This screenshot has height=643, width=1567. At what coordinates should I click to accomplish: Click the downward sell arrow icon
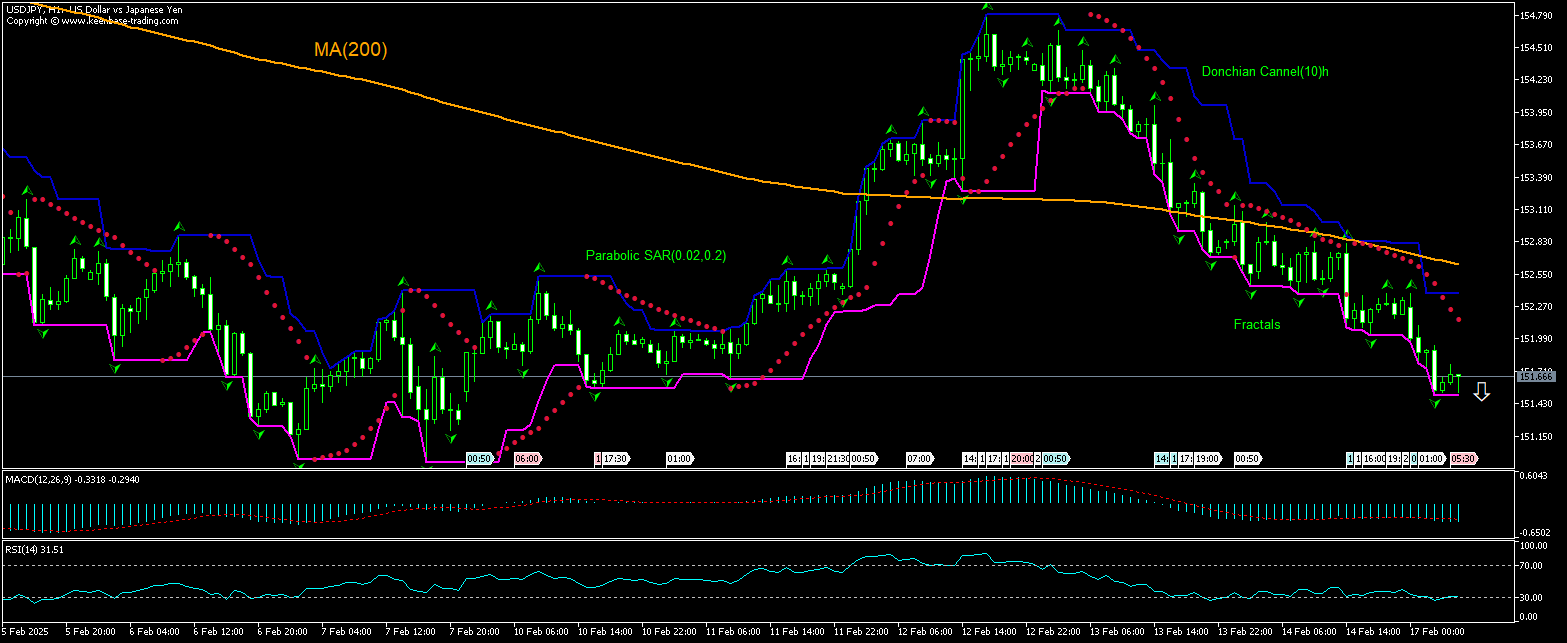tap(1481, 393)
